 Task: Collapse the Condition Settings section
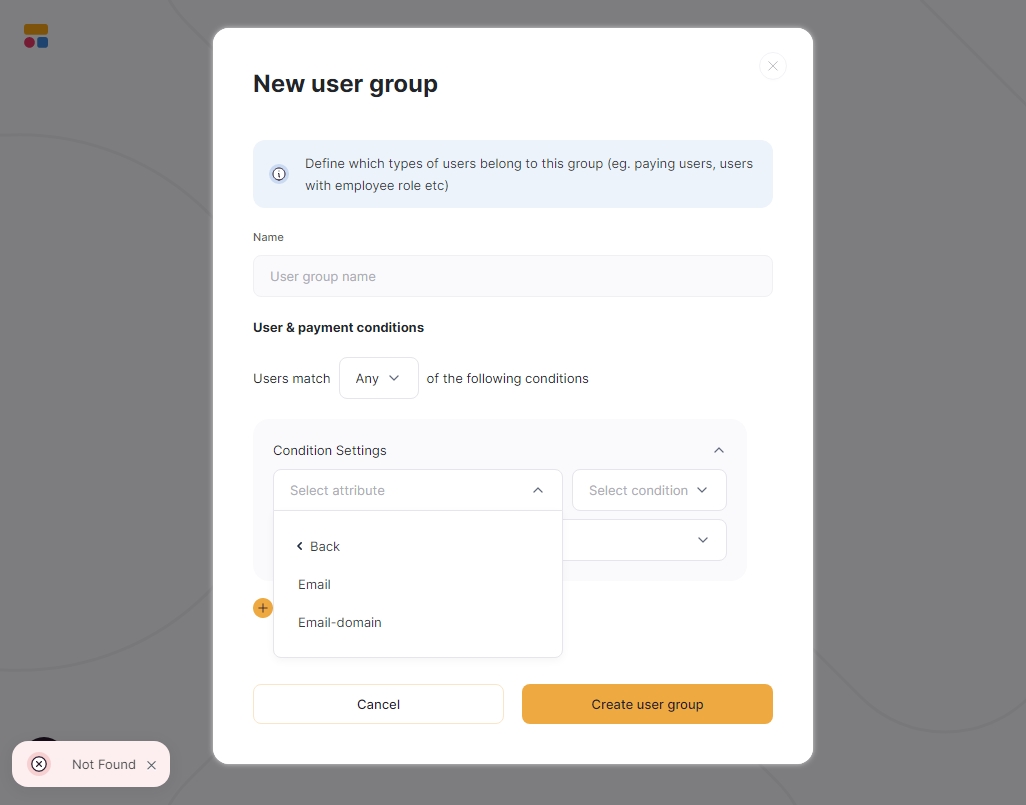point(718,450)
